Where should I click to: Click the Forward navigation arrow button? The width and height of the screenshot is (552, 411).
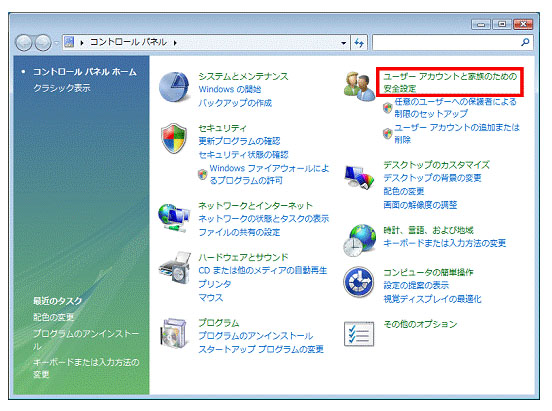pyautogui.click(x=43, y=43)
